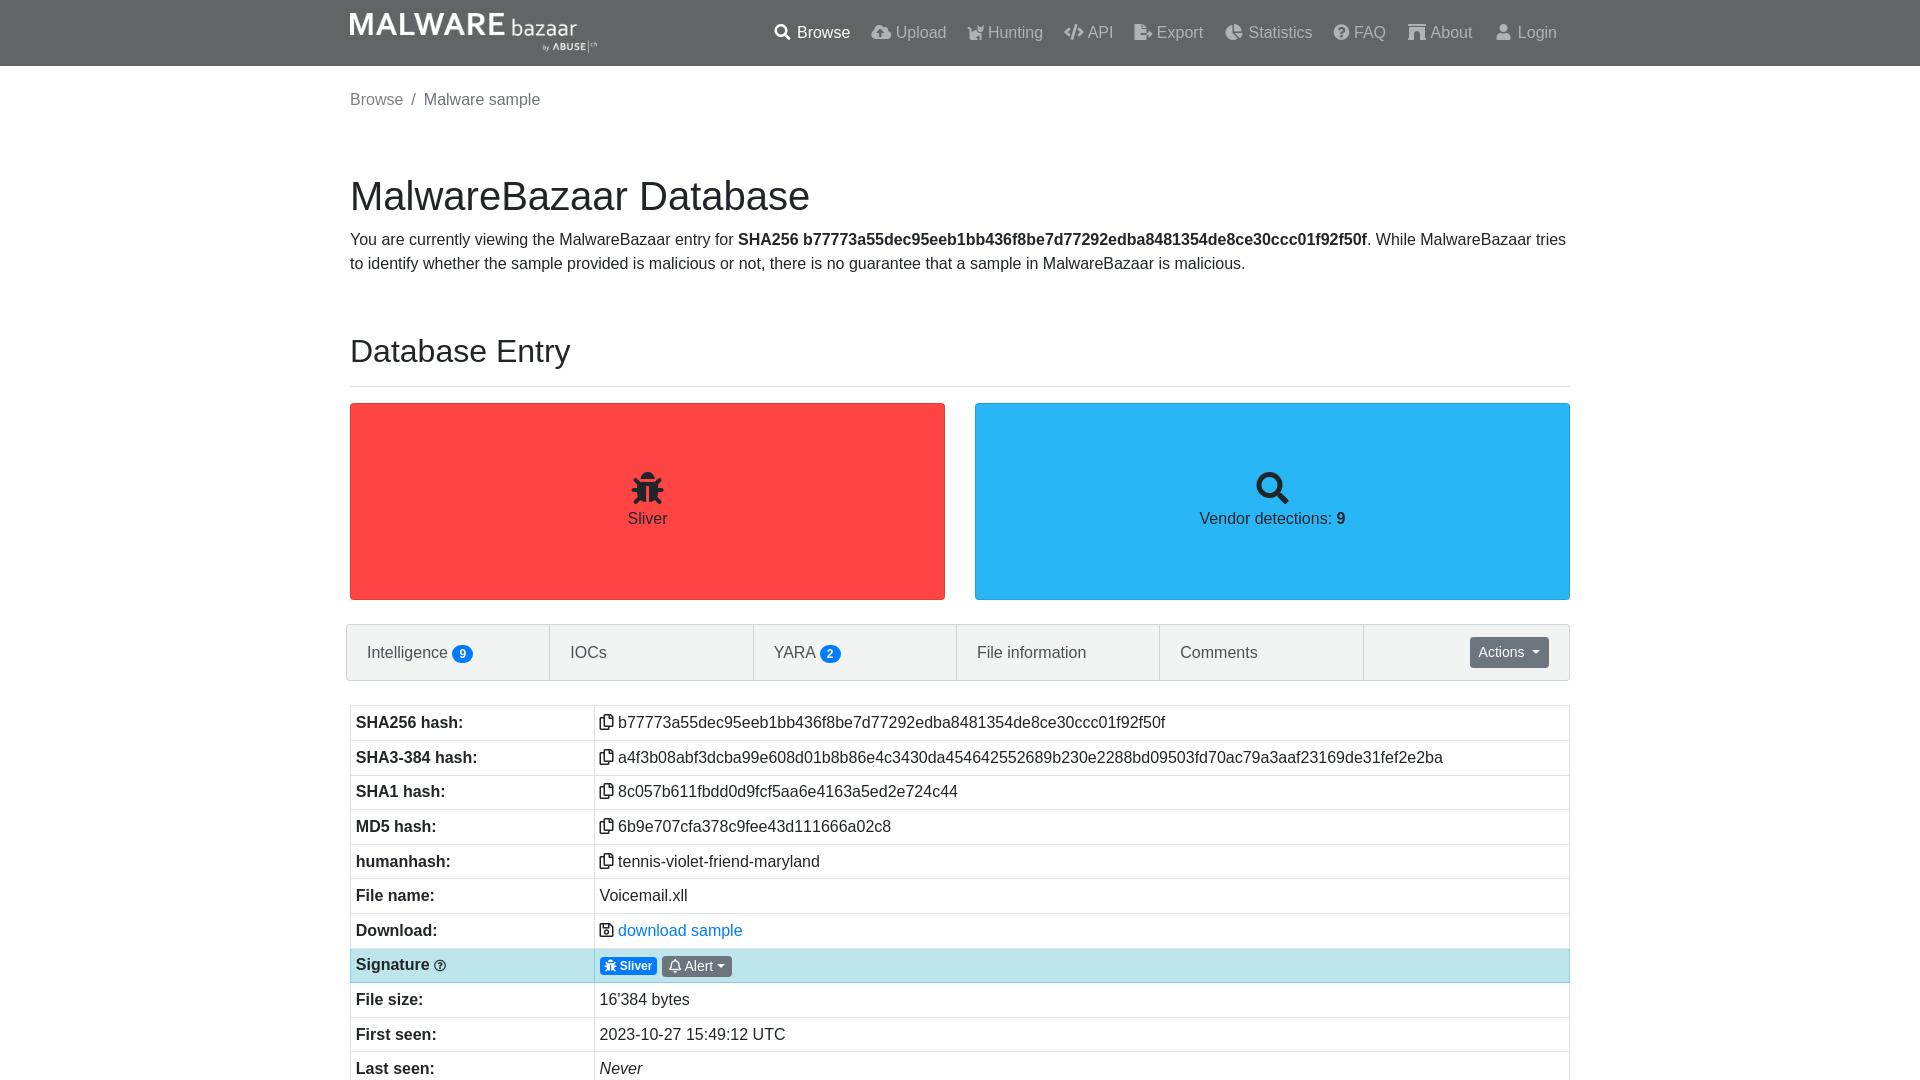
Task: Click the Upload cloud icon
Action: (x=880, y=33)
